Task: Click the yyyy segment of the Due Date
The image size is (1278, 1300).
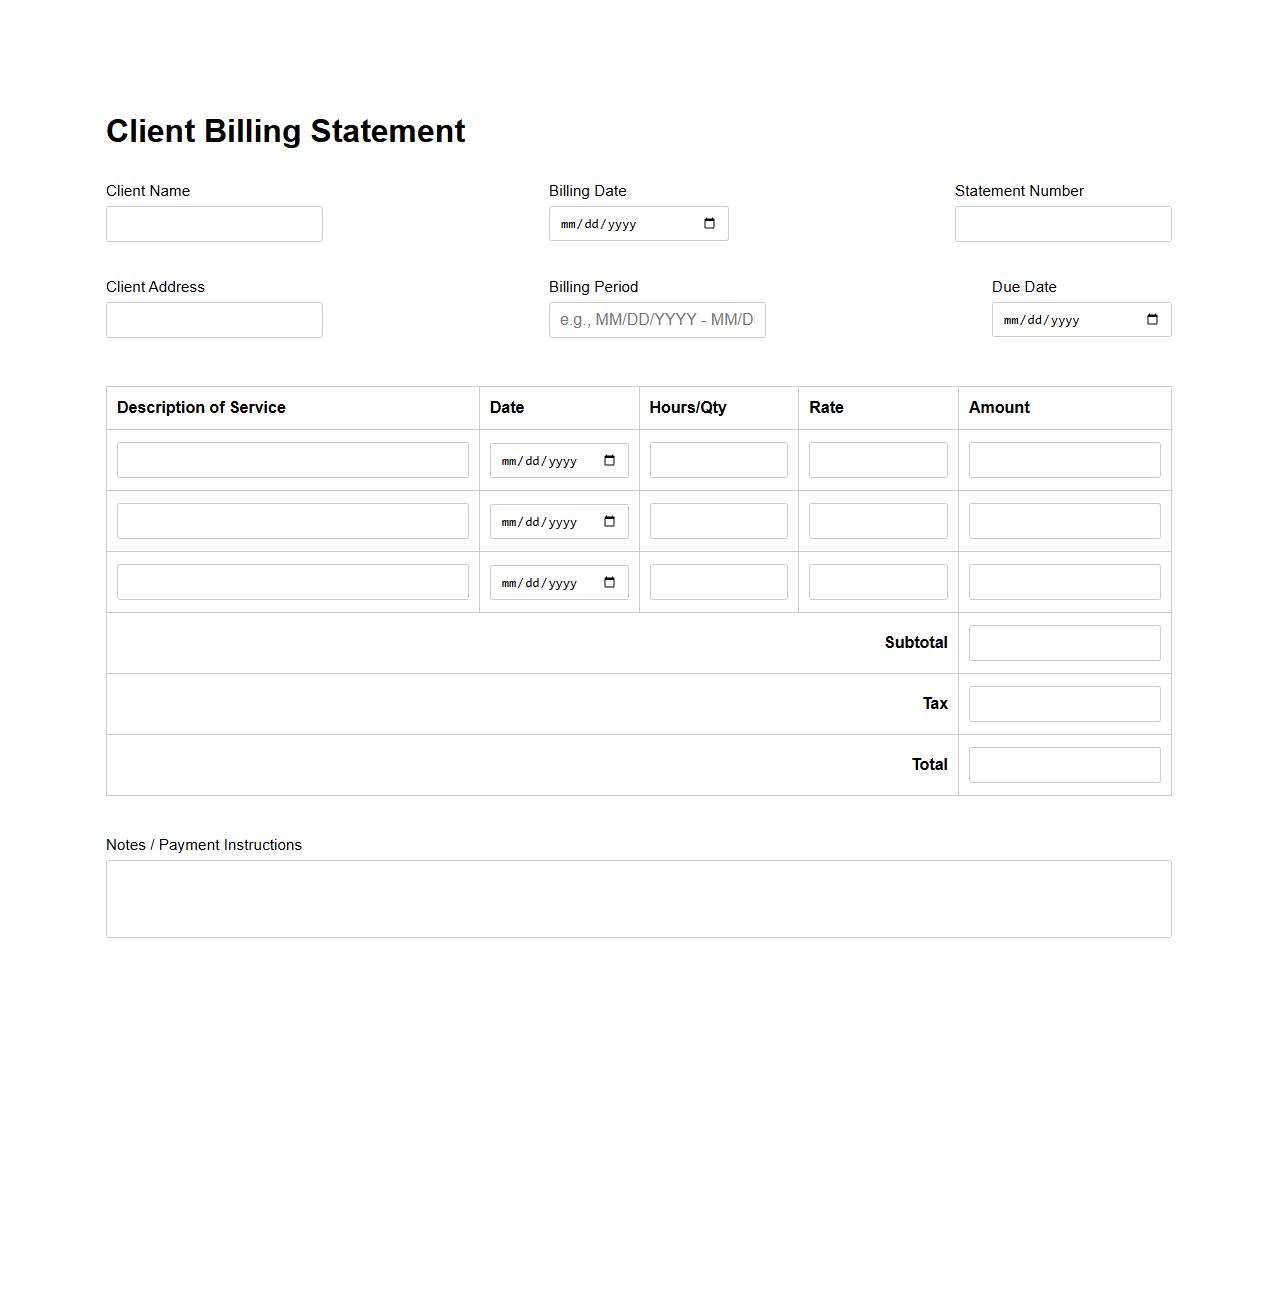Action: [x=1066, y=320]
